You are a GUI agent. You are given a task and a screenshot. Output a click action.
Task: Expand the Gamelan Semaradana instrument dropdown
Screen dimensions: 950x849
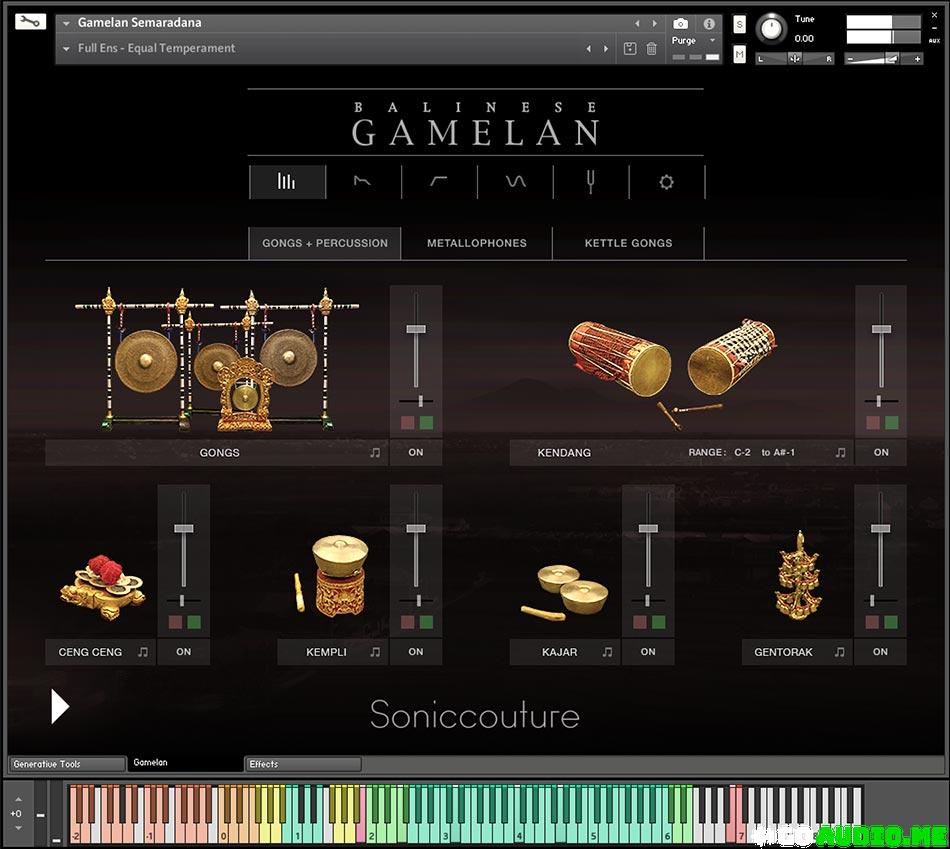pos(67,23)
